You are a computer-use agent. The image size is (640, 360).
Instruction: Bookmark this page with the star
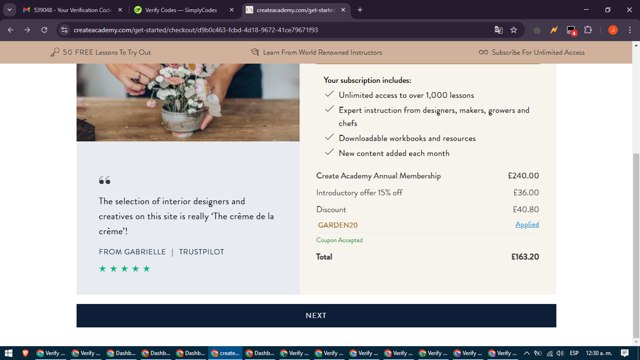(x=514, y=30)
